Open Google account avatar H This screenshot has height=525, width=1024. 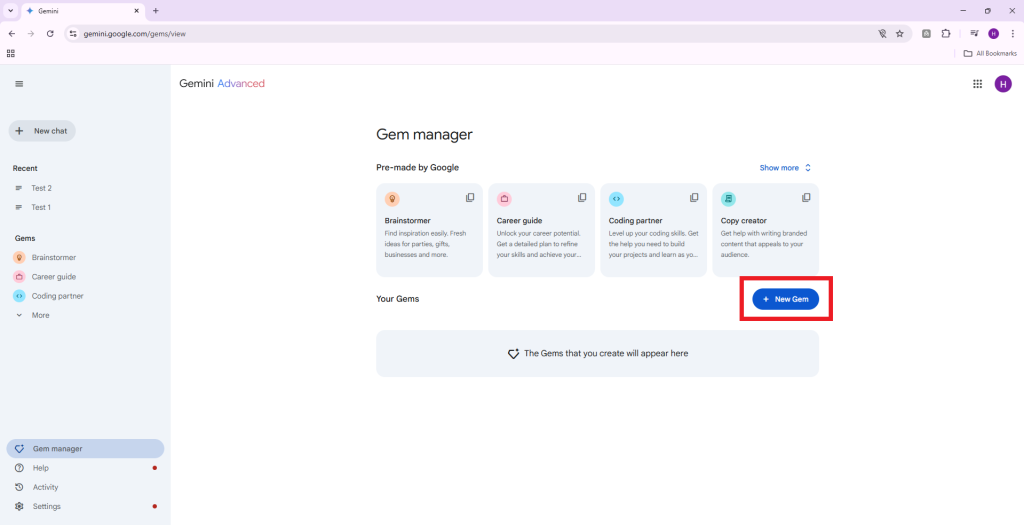(x=1002, y=84)
